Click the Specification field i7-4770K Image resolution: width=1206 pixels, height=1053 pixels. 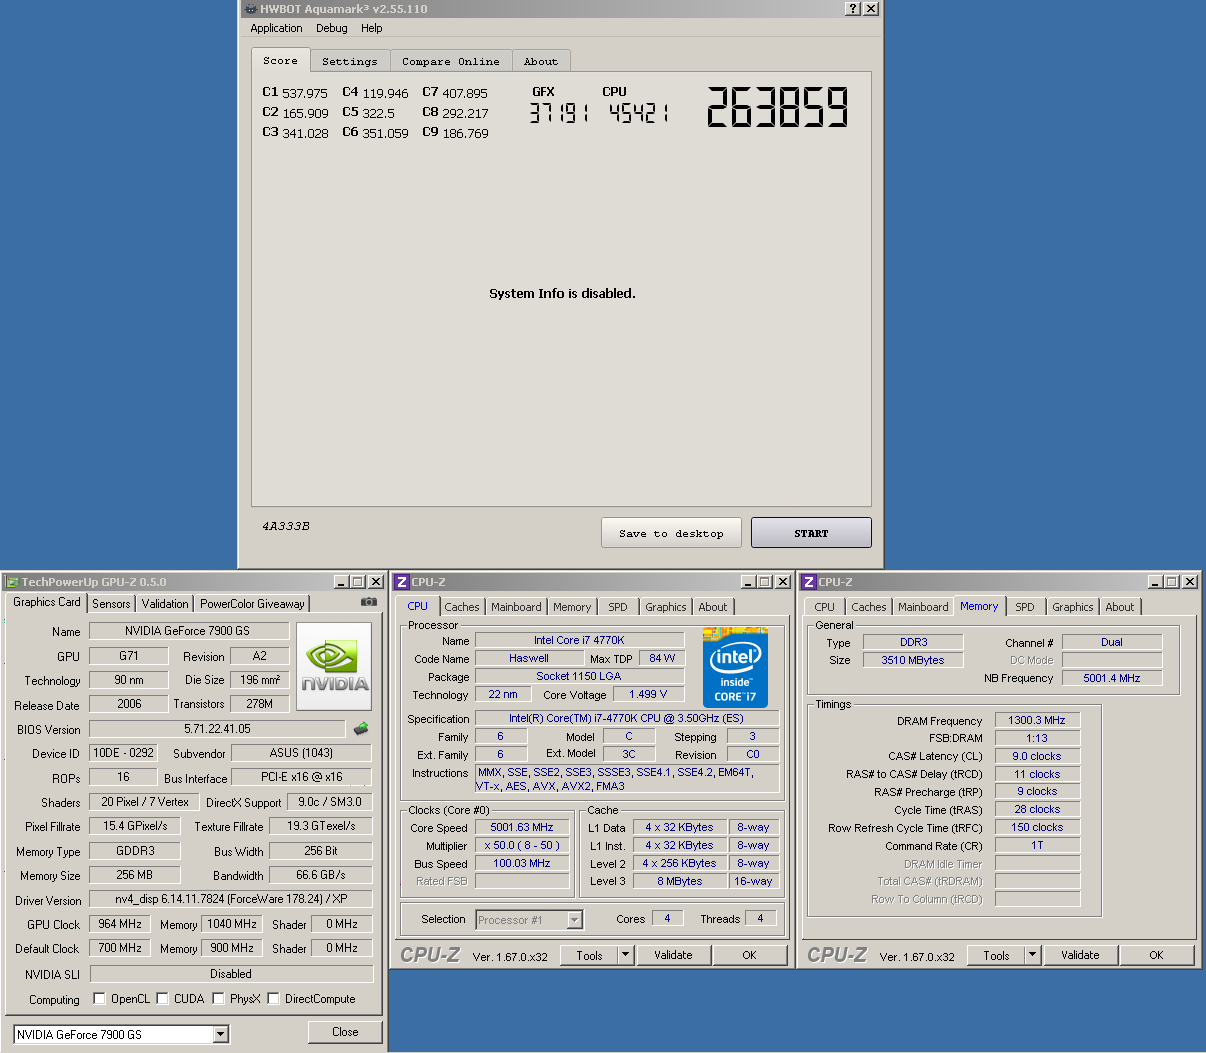pos(626,718)
